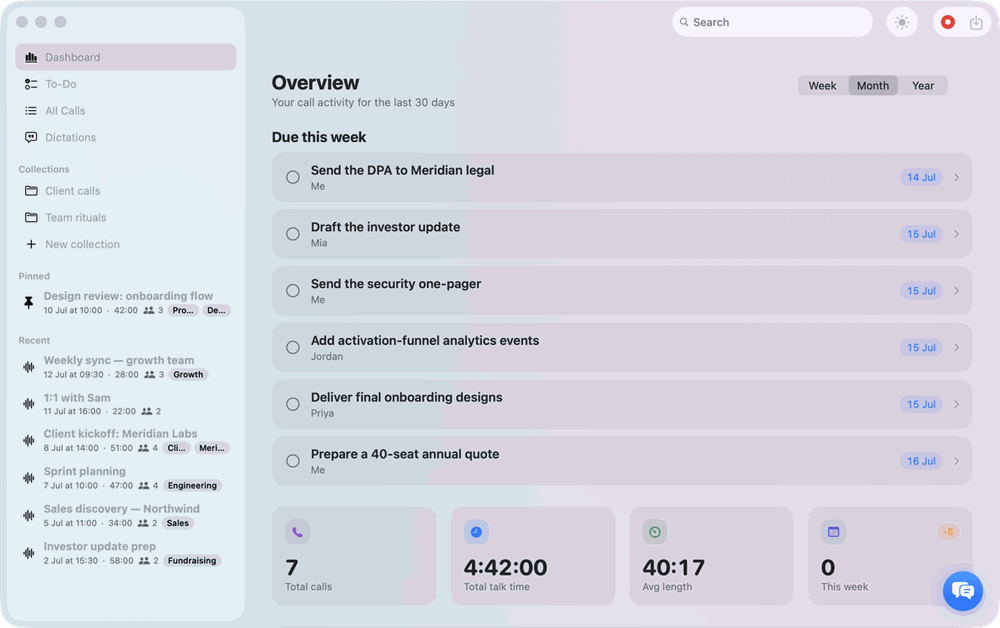The image size is (1000, 628).
Task: Expand chevron on activation-funnel analytics row
Action: (x=957, y=347)
